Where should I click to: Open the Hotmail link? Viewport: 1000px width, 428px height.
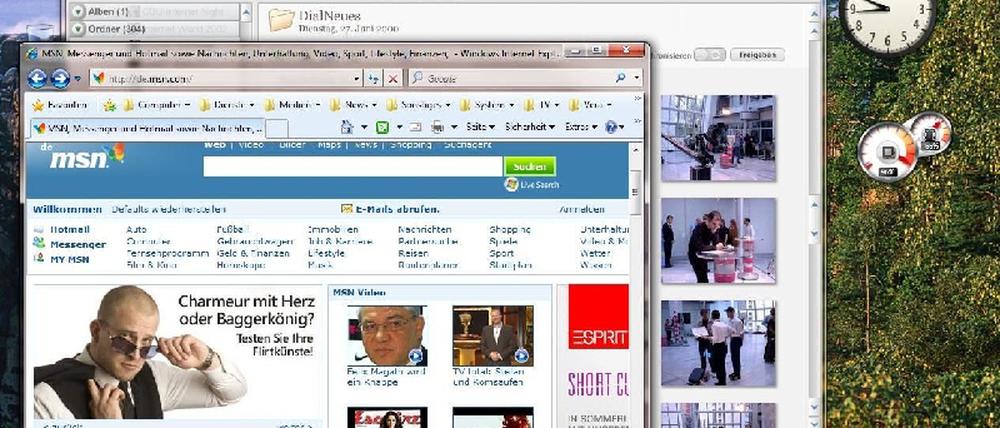[70, 229]
